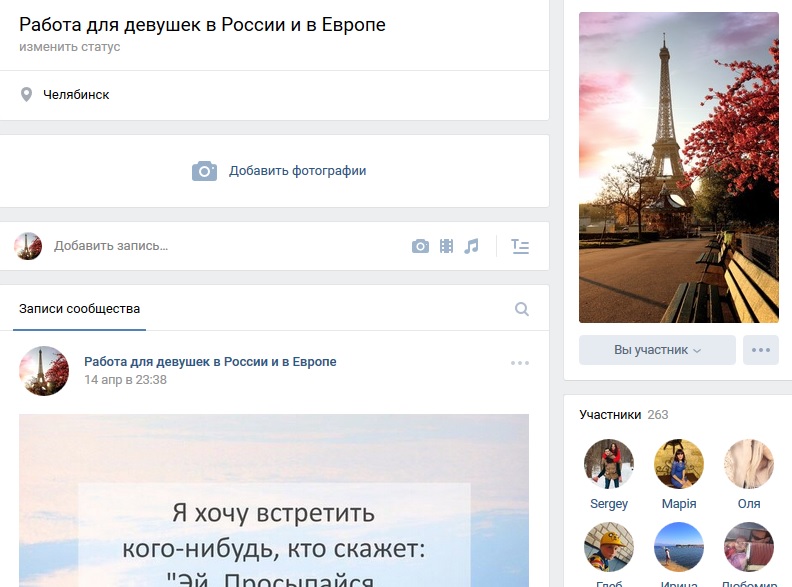Click the post author's Eiffel Tower avatar
792x587 pixels.
coord(44,371)
